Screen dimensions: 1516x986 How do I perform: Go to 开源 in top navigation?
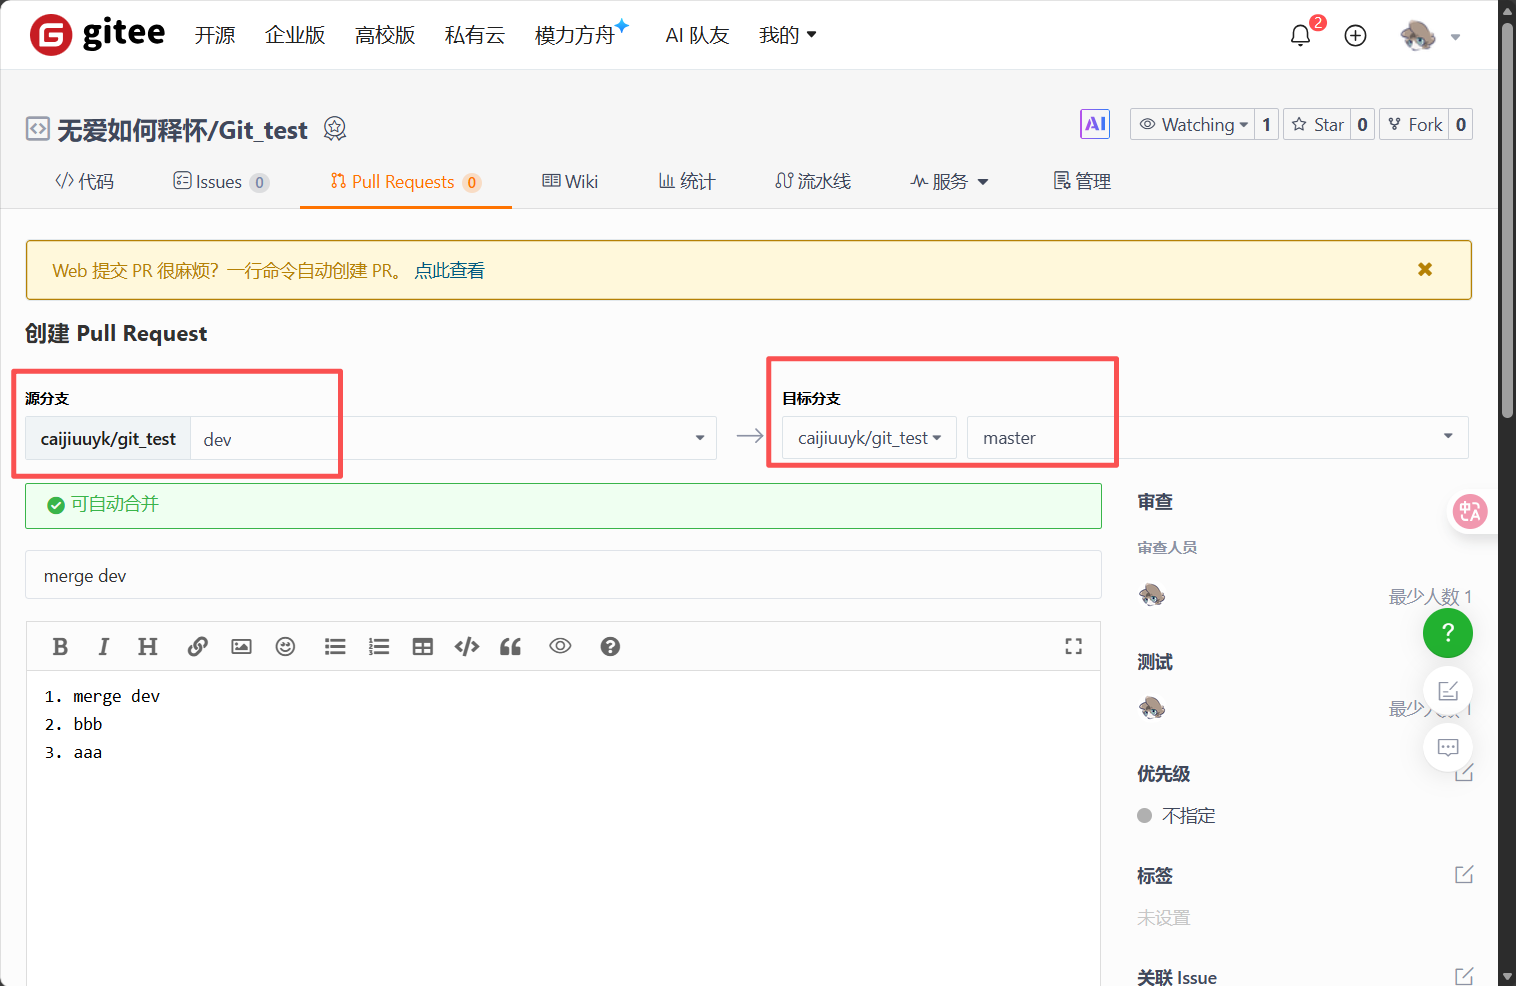pos(215,35)
